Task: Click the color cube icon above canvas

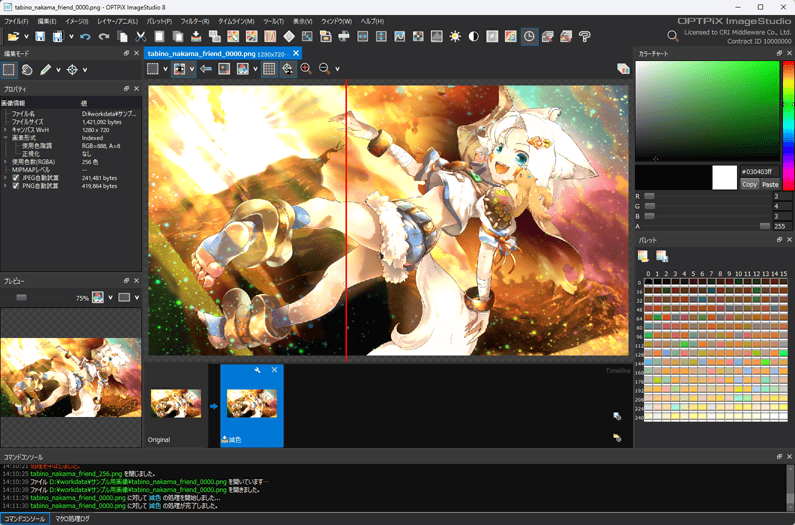Action: pos(623,69)
